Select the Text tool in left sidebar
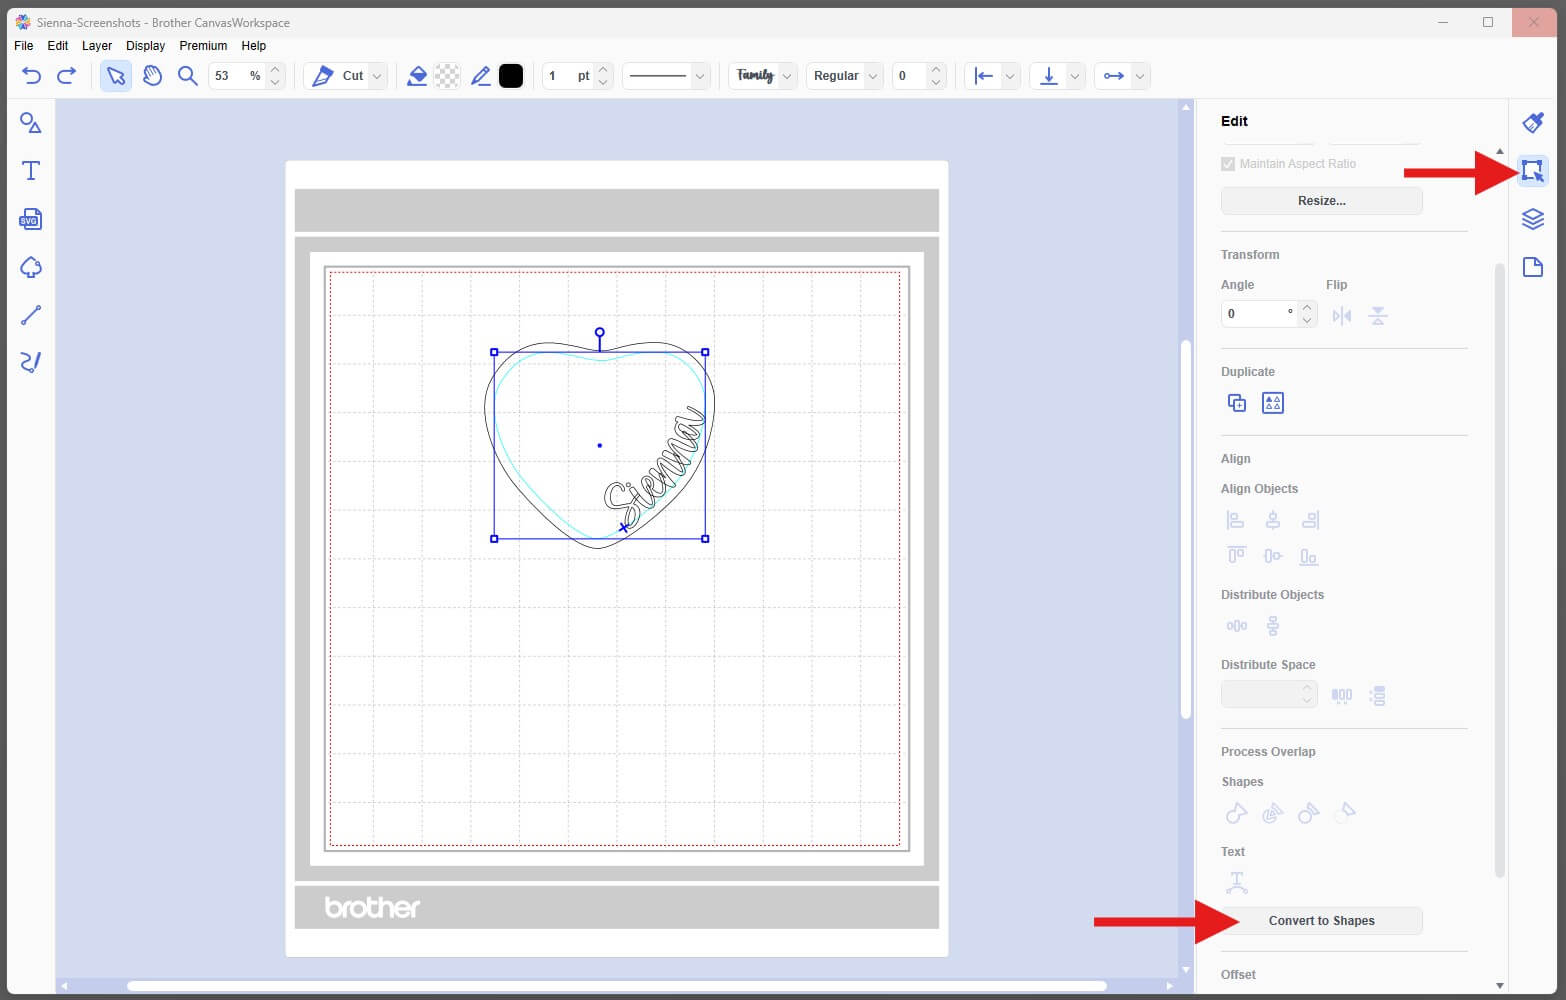 click(31, 171)
